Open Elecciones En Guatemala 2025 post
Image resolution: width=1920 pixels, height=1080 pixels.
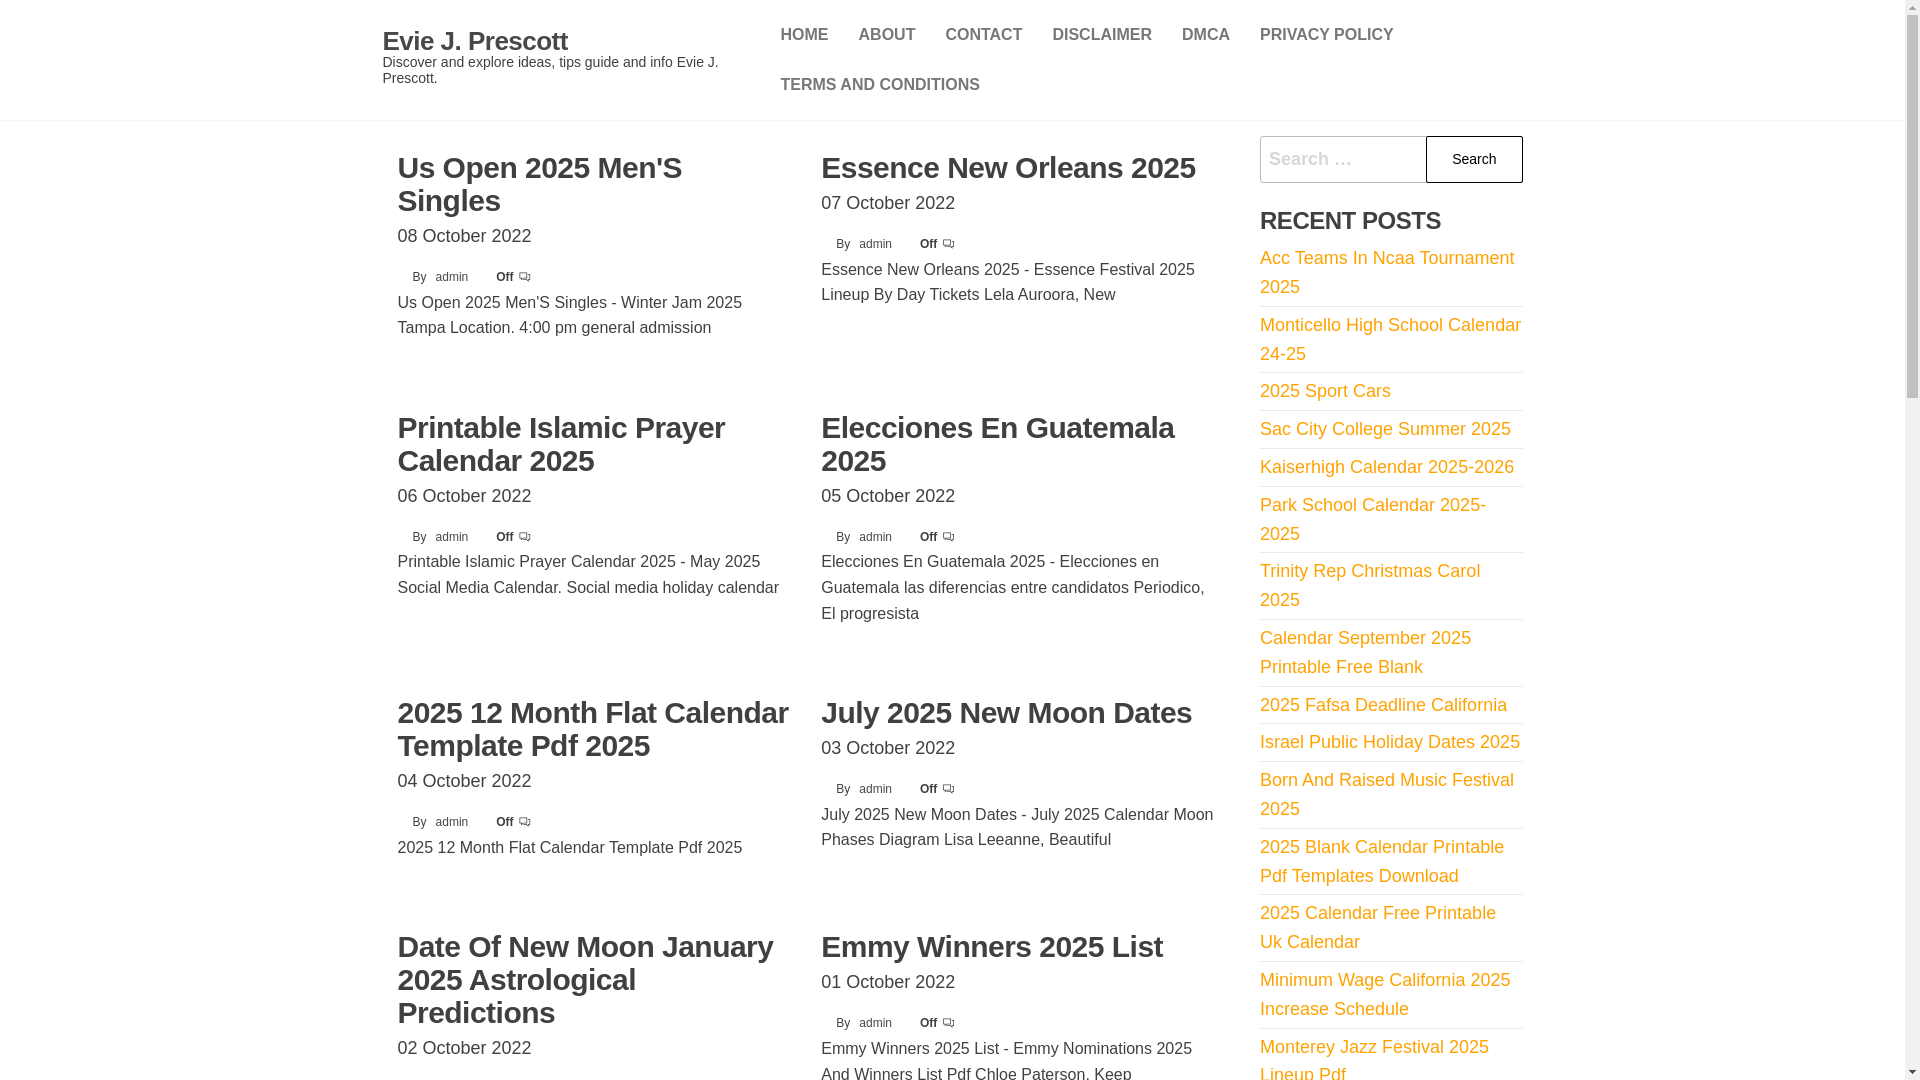coord(997,444)
